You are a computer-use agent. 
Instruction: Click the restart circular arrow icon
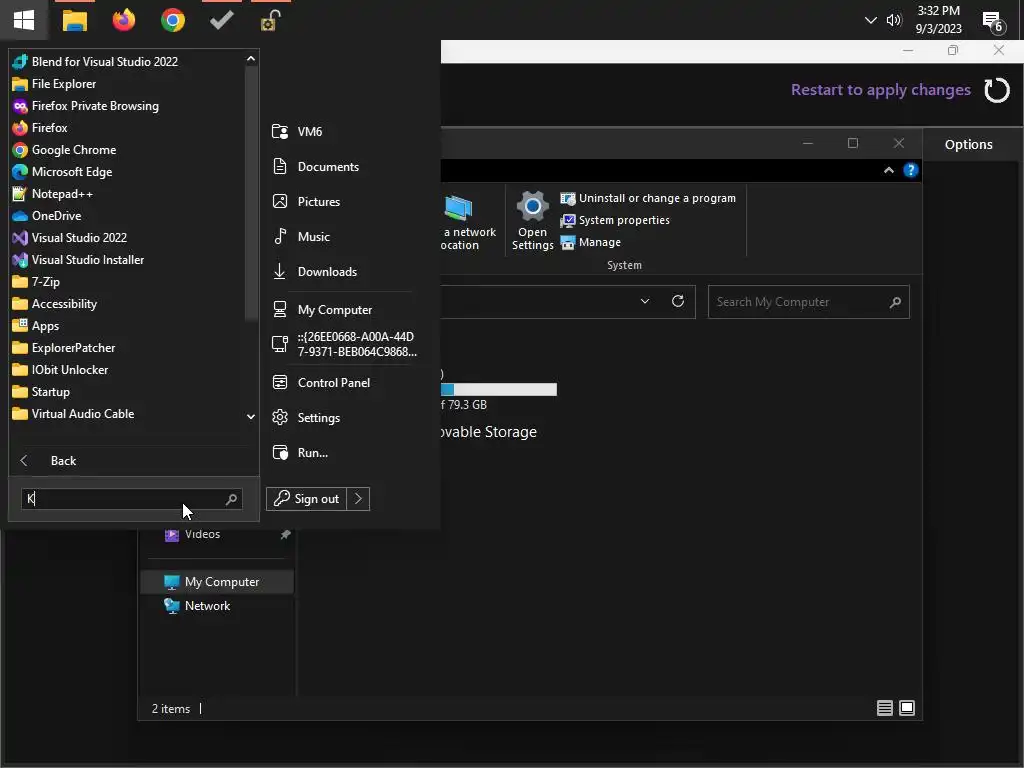click(x=997, y=90)
